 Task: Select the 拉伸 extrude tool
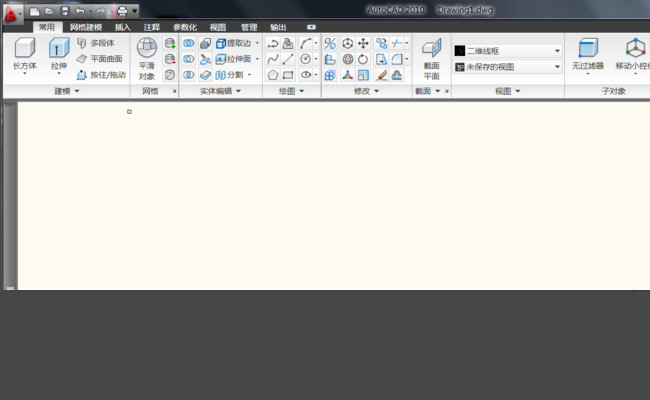pos(59,53)
